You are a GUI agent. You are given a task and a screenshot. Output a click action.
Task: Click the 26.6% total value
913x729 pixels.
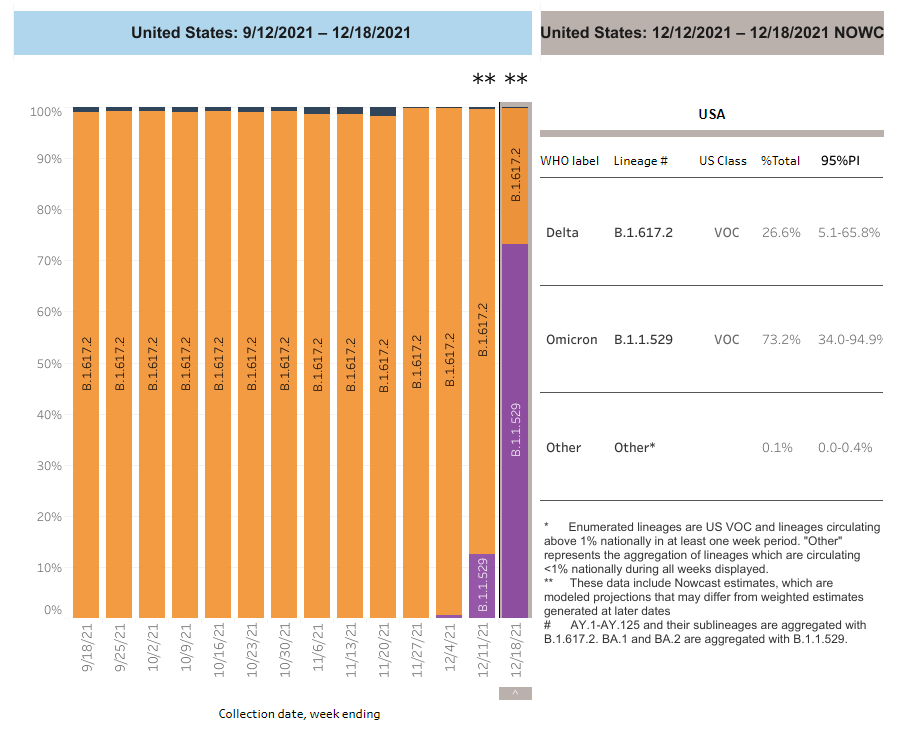coord(781,233)
